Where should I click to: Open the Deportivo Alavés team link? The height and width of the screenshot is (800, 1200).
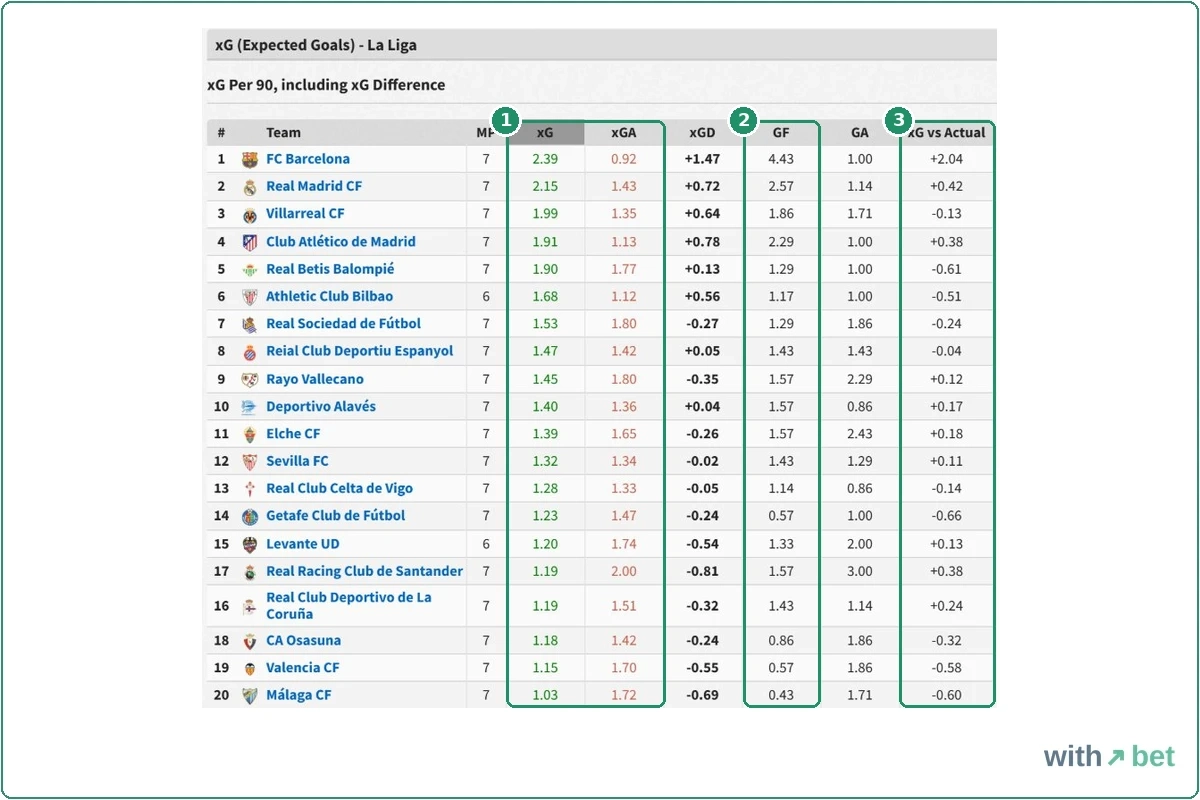point(321,406)
